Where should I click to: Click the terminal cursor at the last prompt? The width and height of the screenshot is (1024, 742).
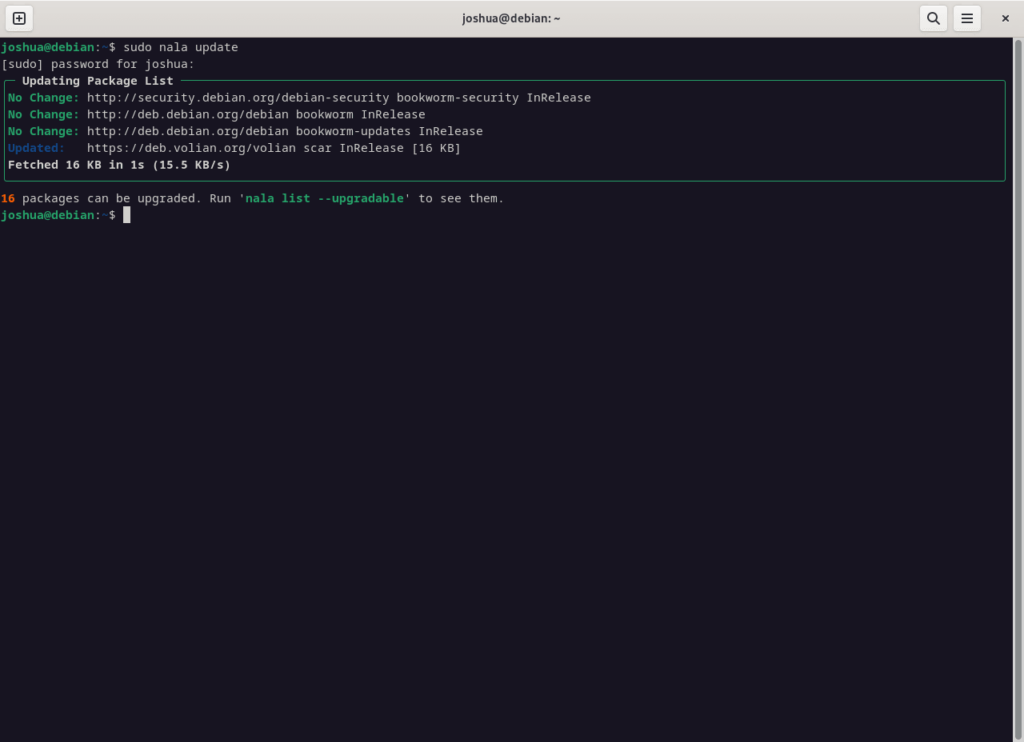(x=127, y=215)
